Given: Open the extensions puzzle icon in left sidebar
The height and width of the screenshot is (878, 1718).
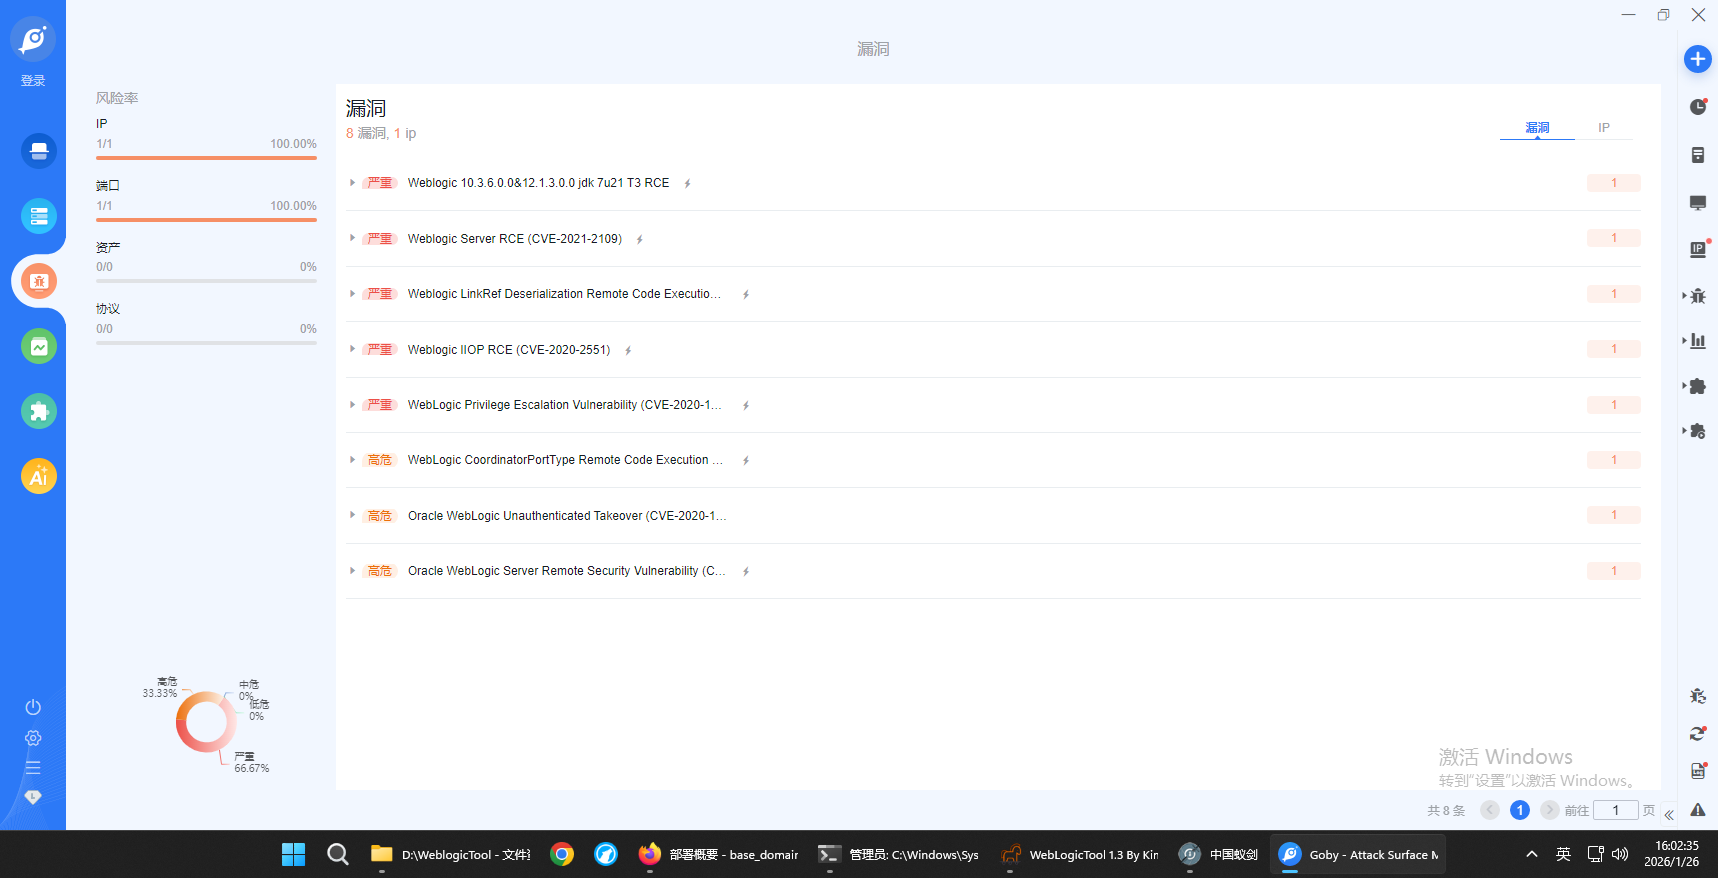Looking at the screenshot, I should [39, 411].
